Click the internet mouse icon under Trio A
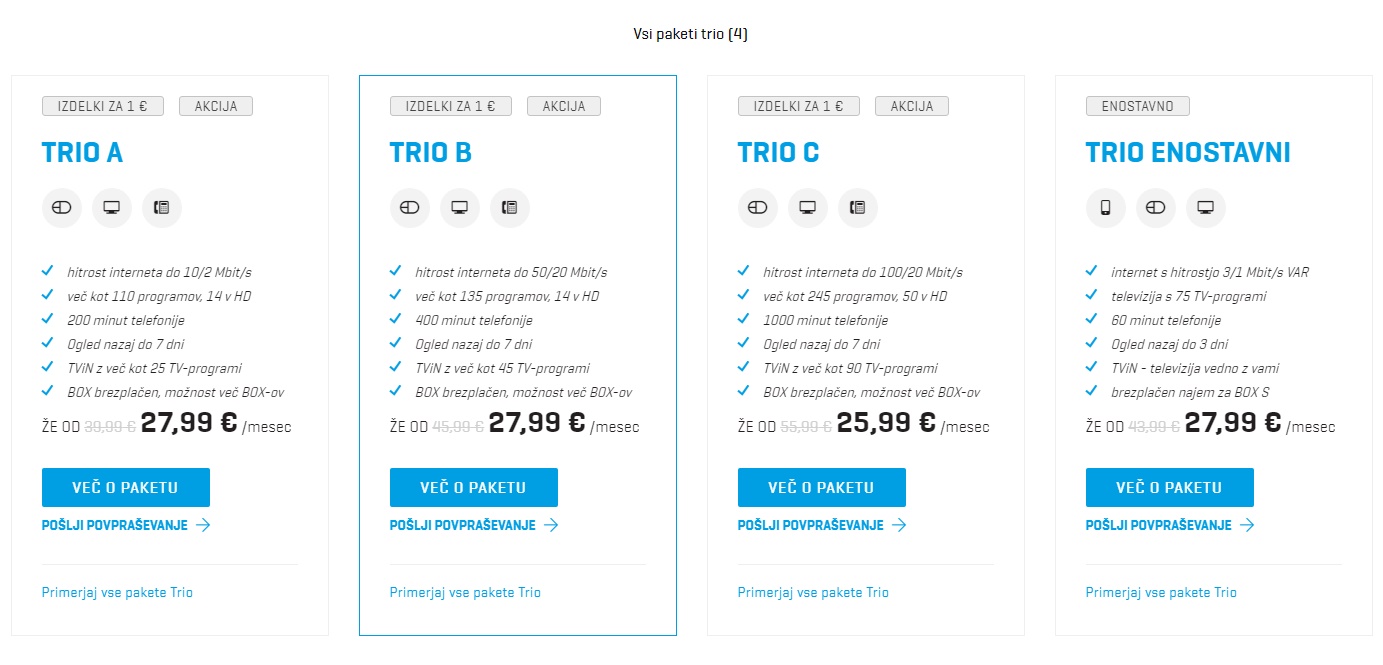Viewport: 1383px width, 665px height. (62, 208)
